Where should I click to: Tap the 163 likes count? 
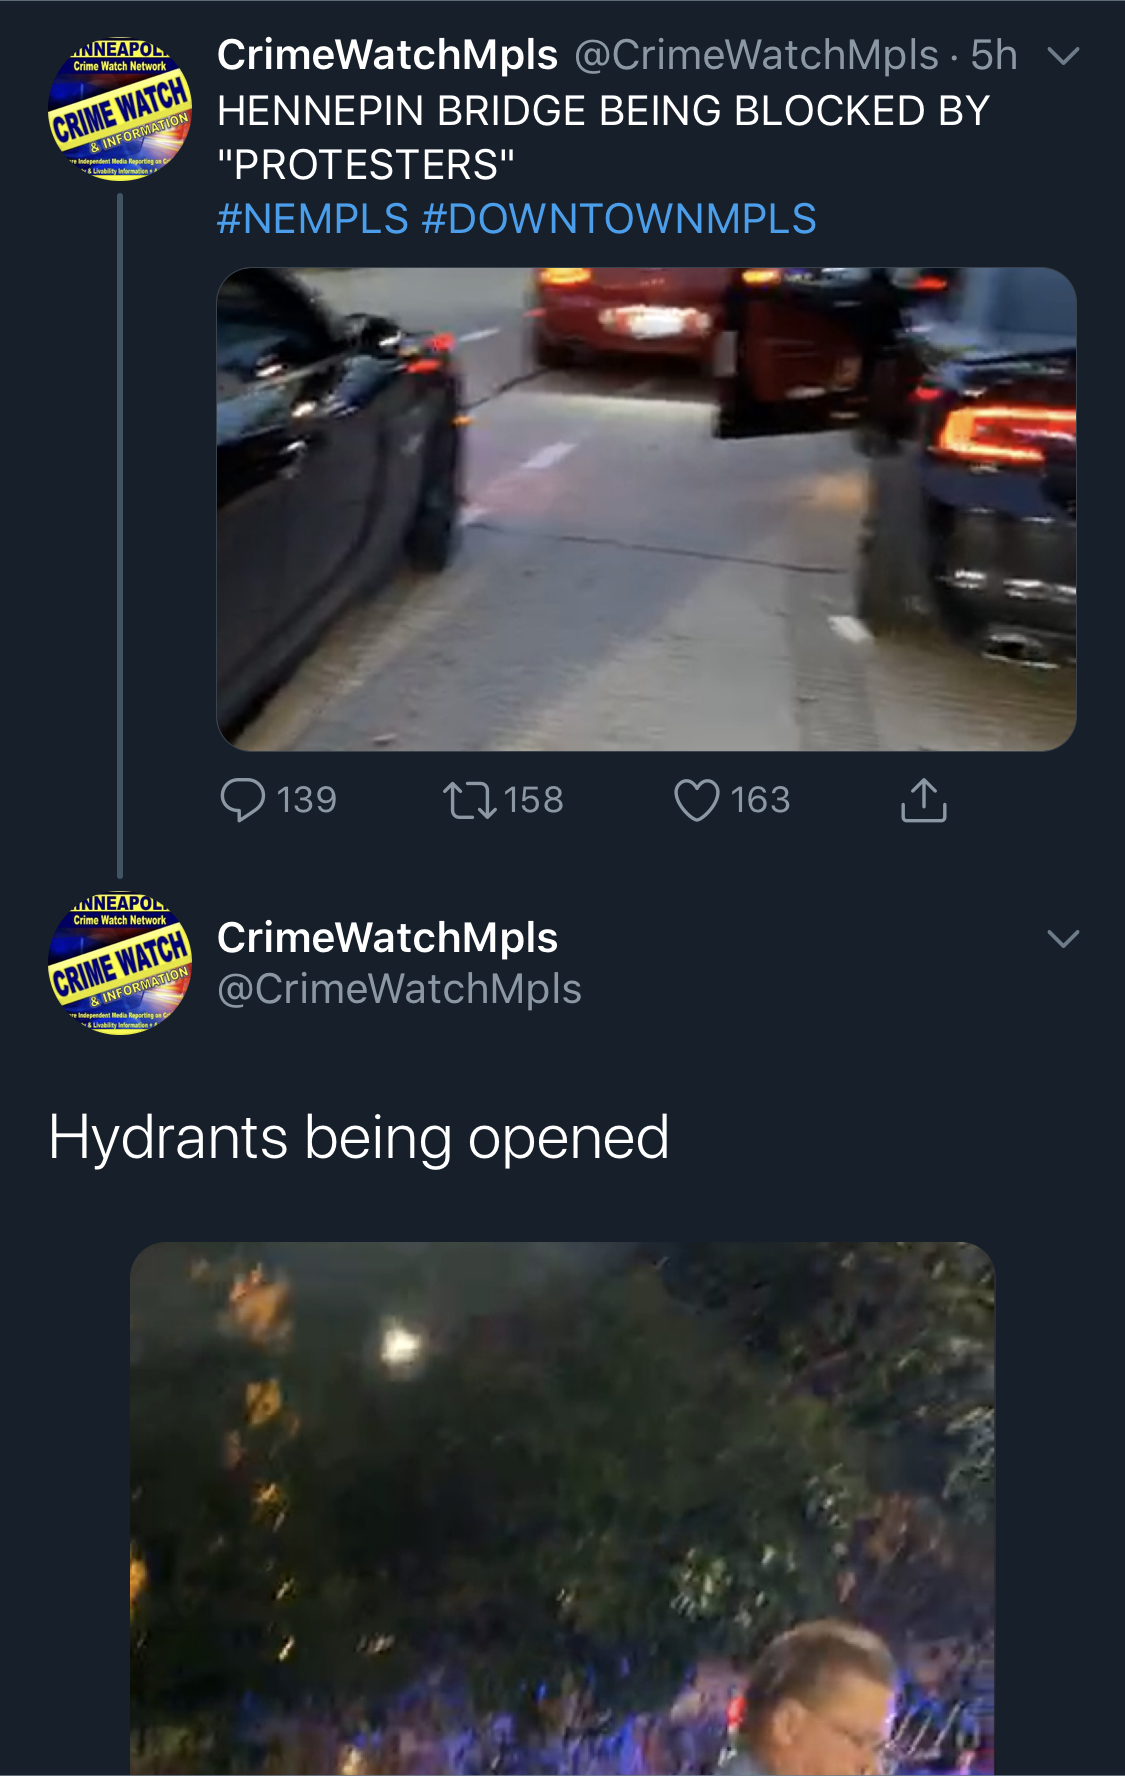click(760, 800)
